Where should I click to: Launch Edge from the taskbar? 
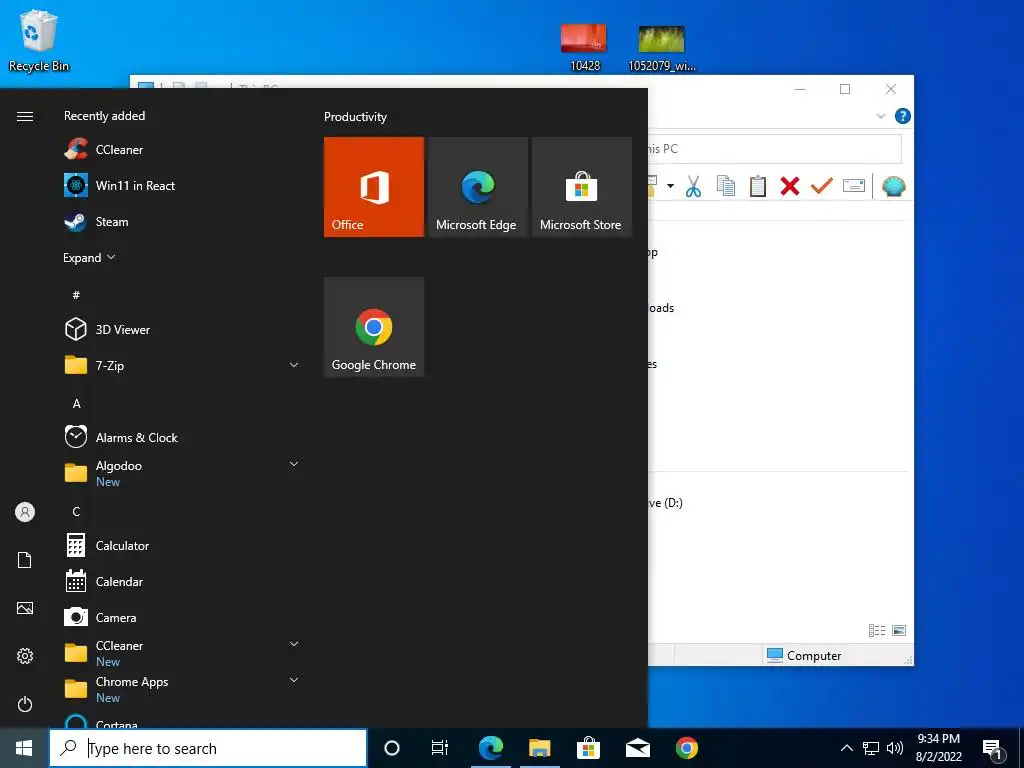coord(490,748)
